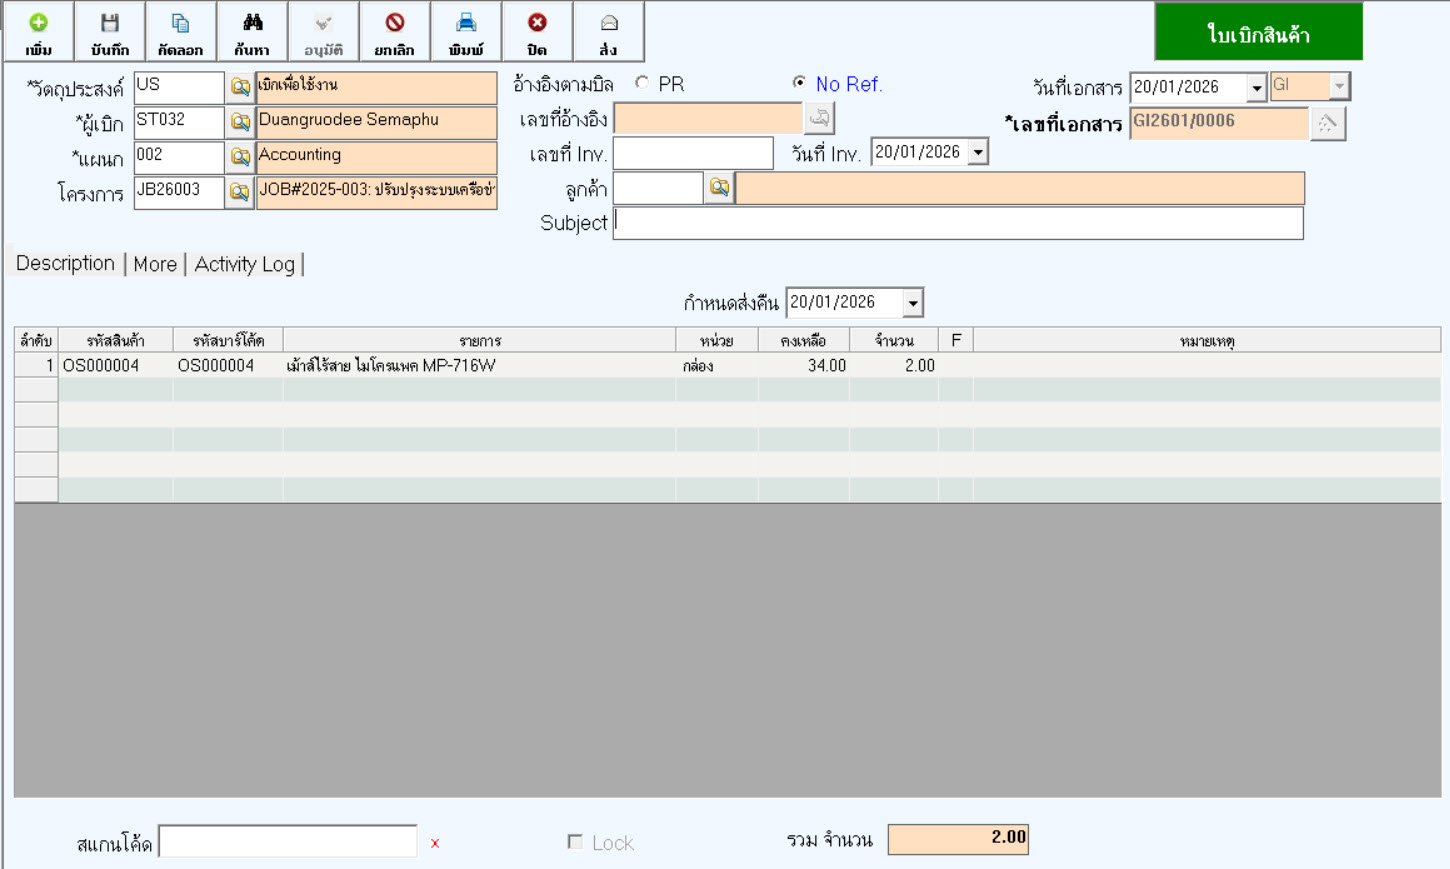
Task: Open the Inv. date dropdown
Action: pos(978,152)
